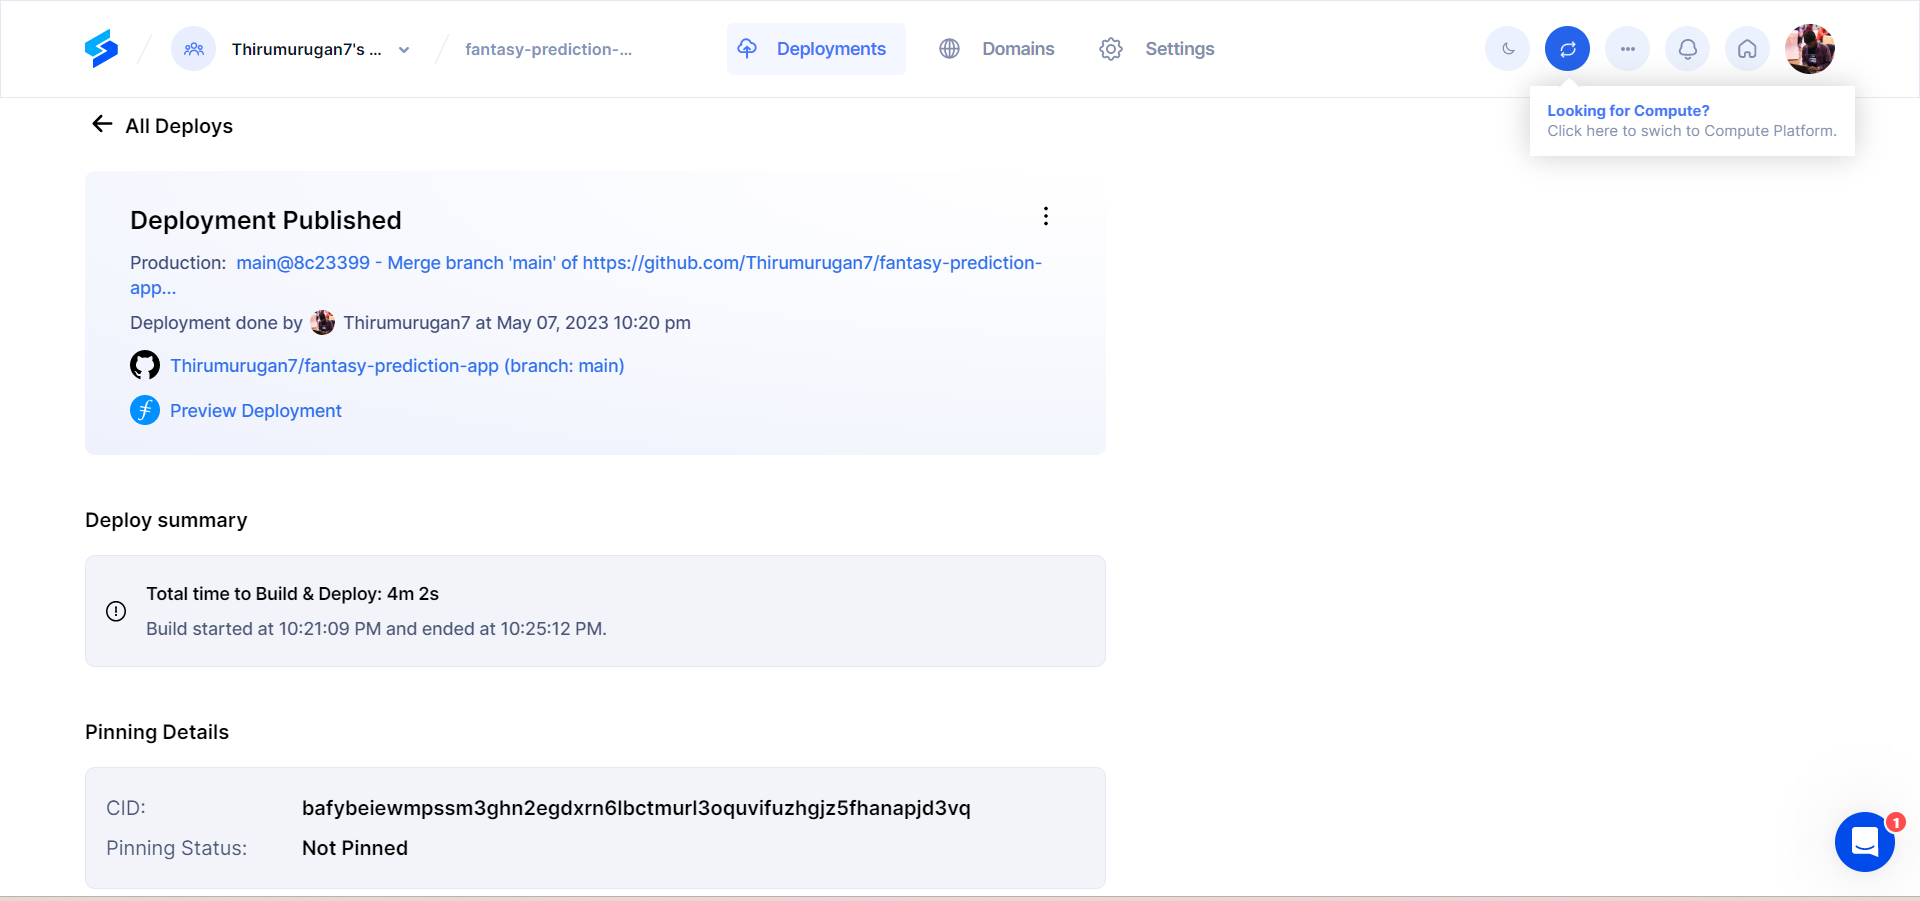Screen dimensions: 1920x901
Task: Click the Deployment Published heading
Action: coord(266,220)
